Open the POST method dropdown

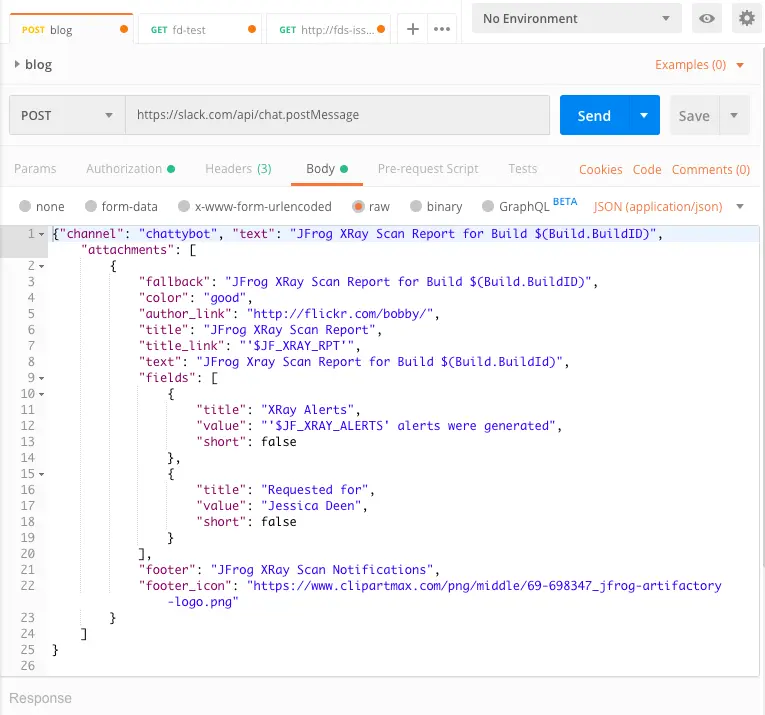coord(67,115)
